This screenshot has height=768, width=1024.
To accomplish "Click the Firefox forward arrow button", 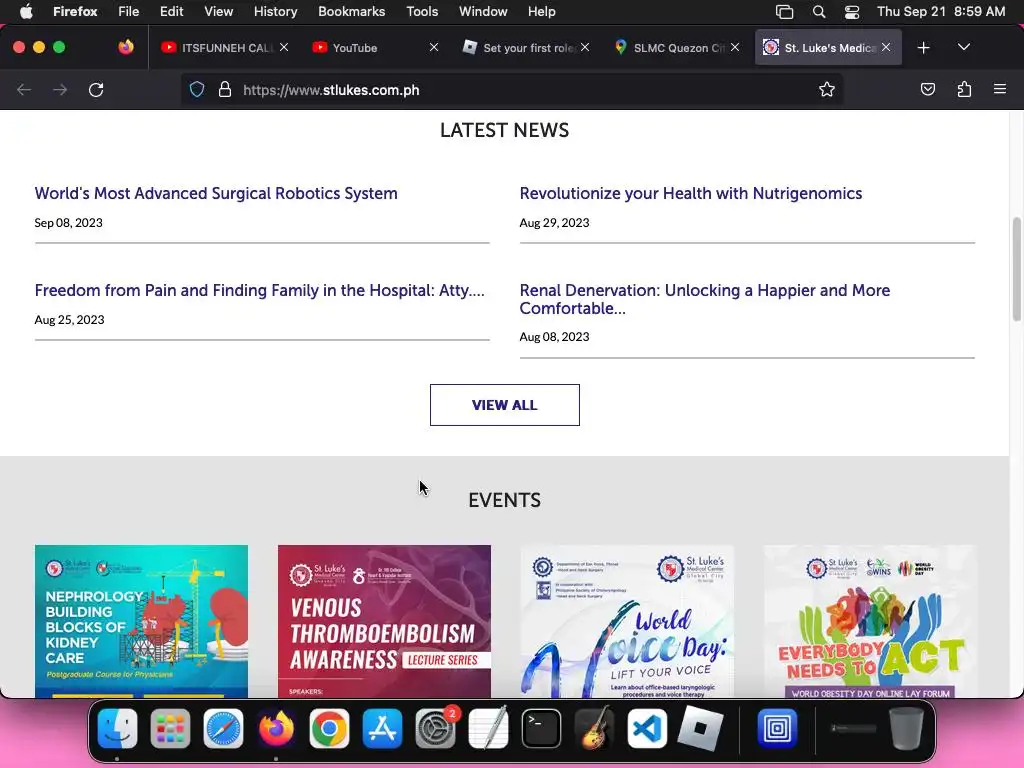I will coord(60,89).
